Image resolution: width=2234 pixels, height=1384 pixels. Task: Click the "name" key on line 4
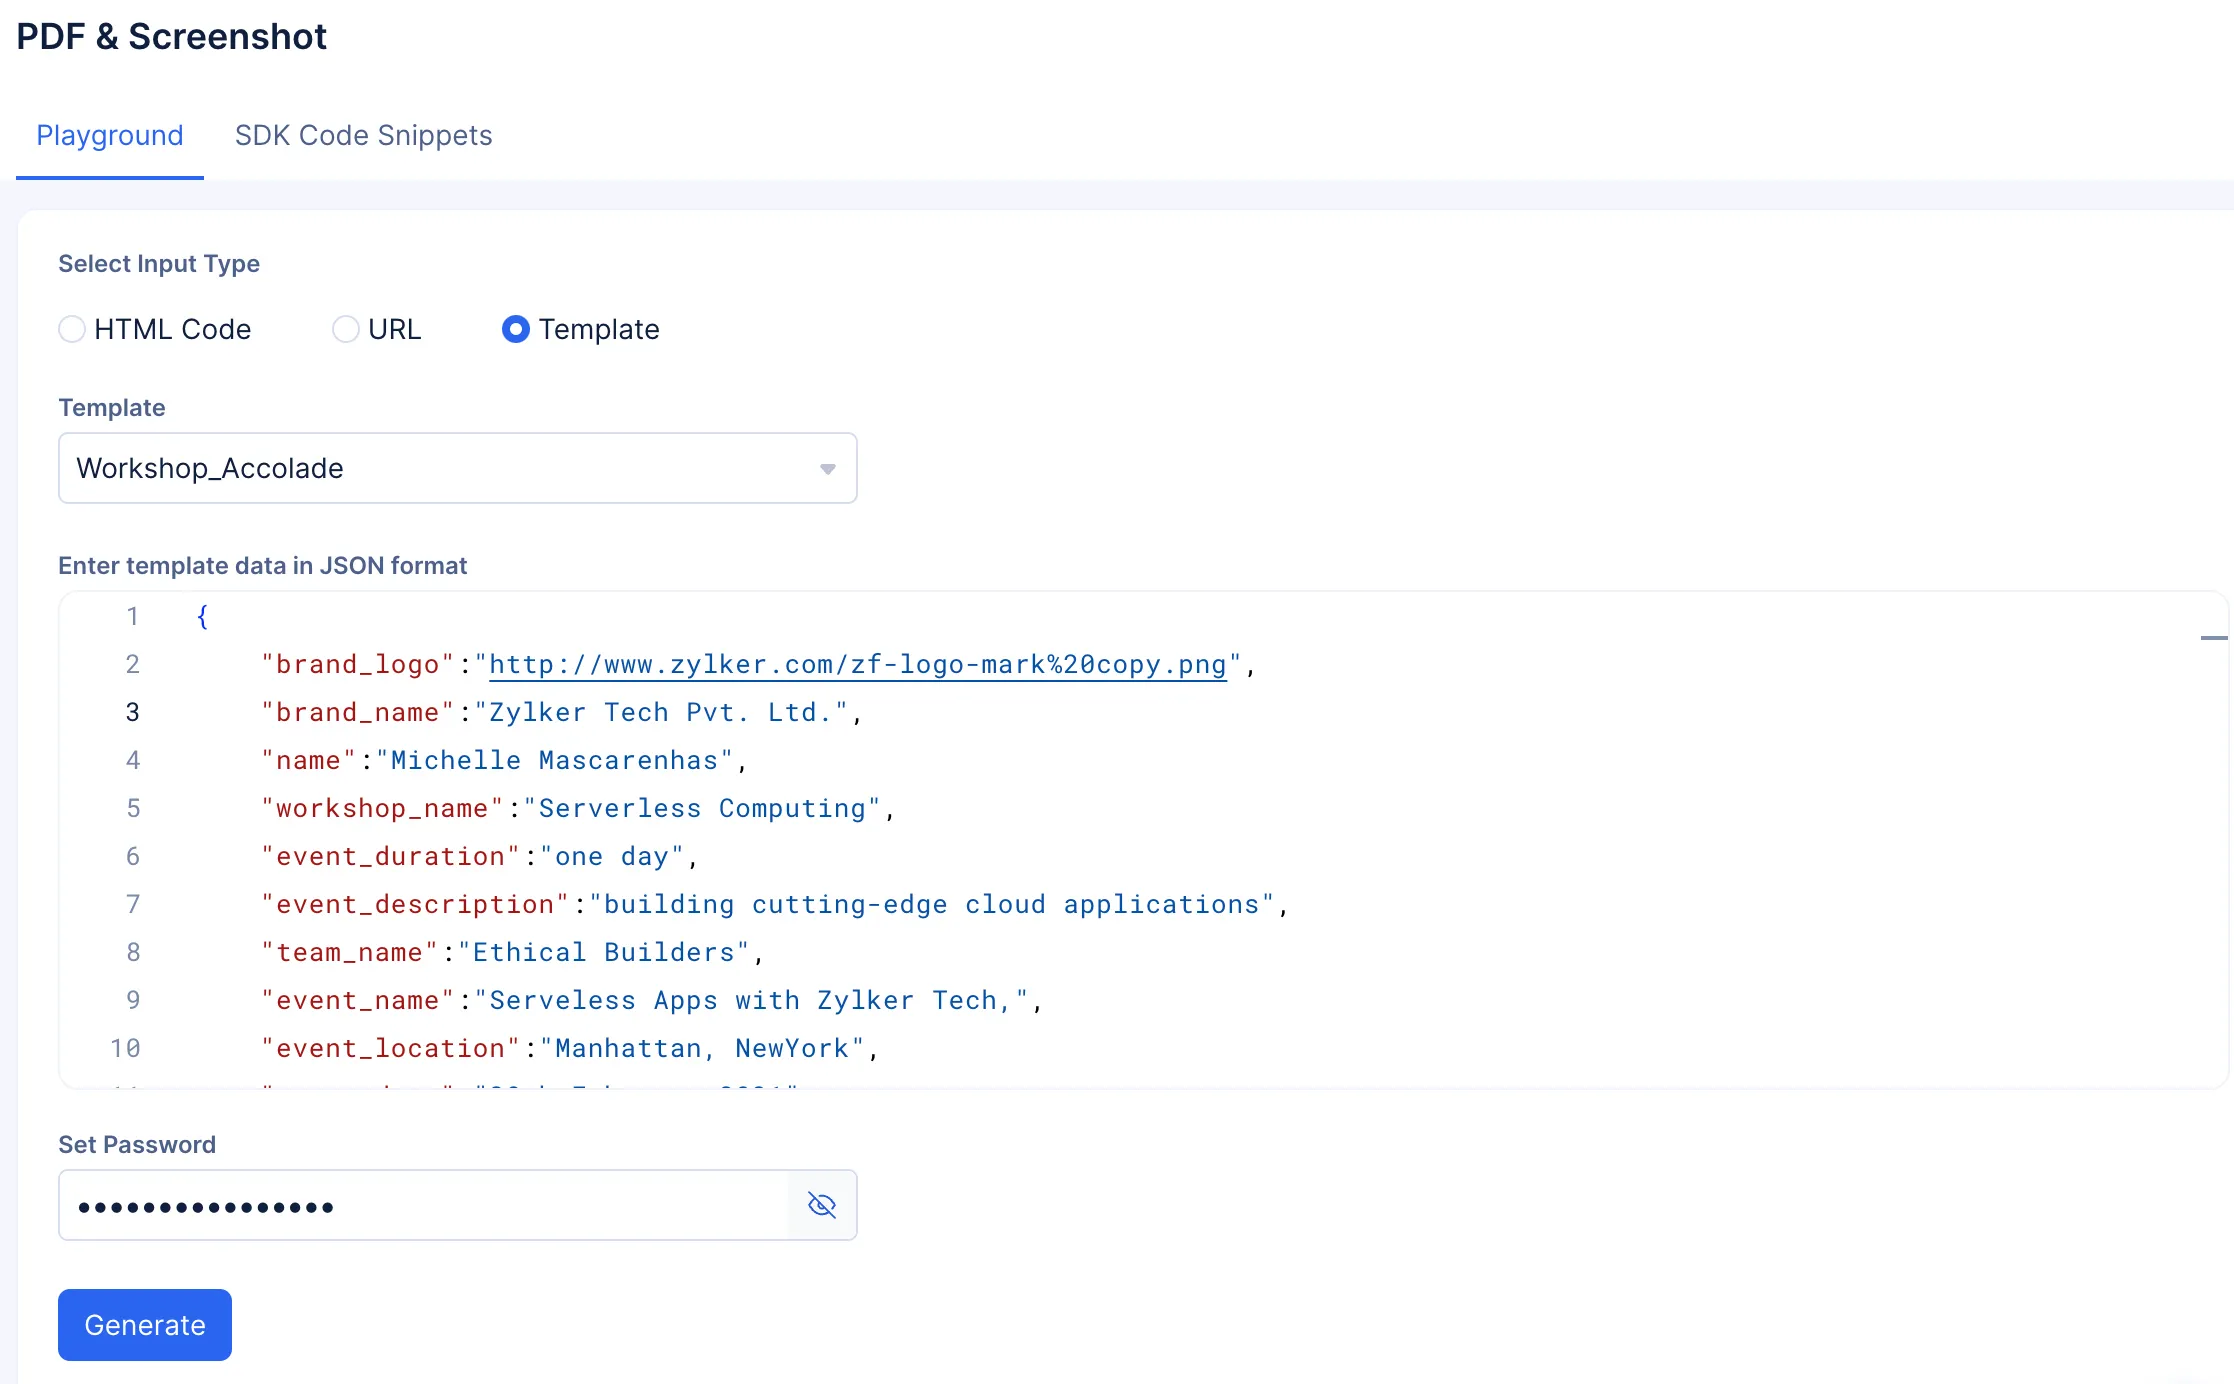click(x=308, y=760)
